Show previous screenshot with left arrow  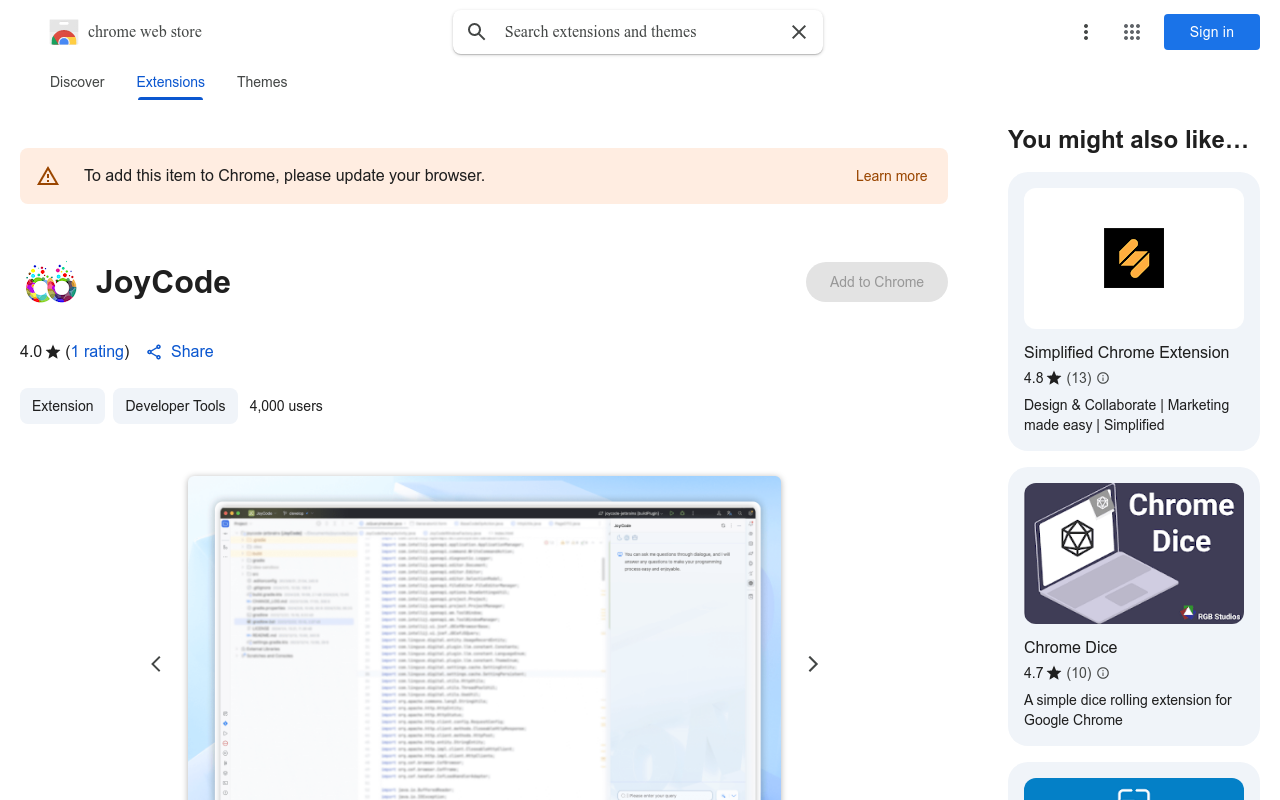click(156, 664)
